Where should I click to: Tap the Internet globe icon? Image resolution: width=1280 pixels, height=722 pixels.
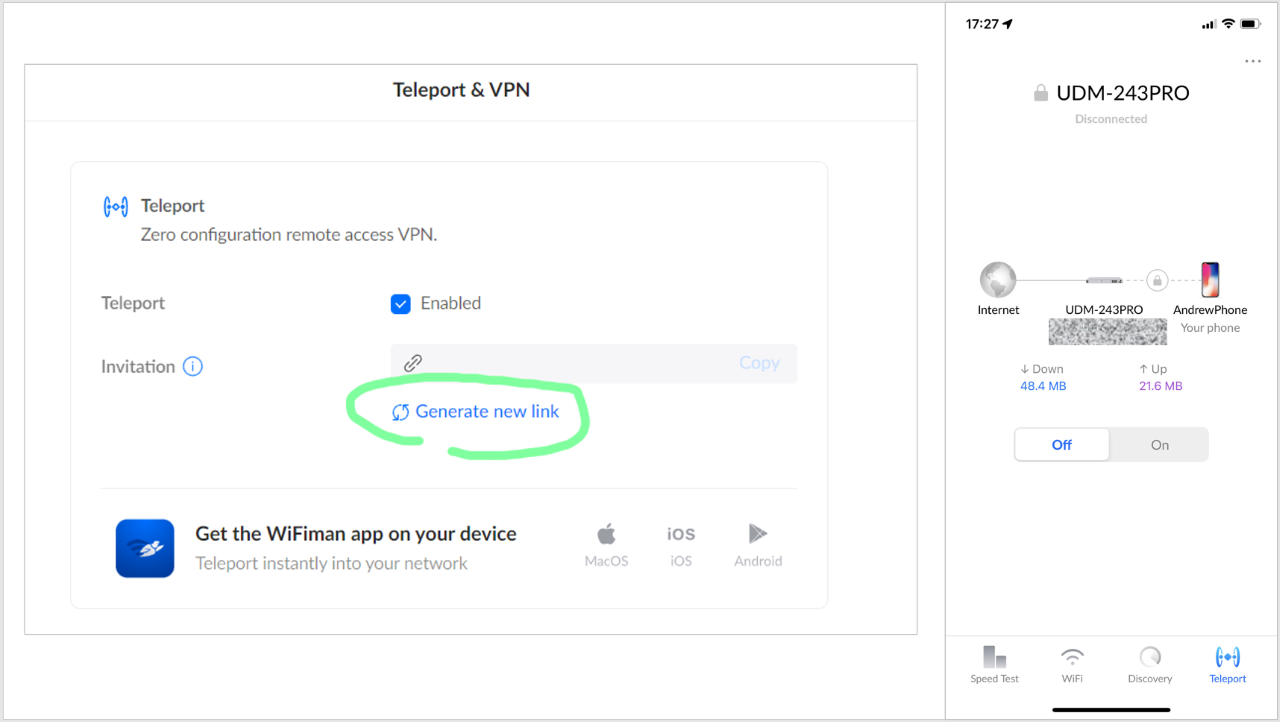point(998,280)
